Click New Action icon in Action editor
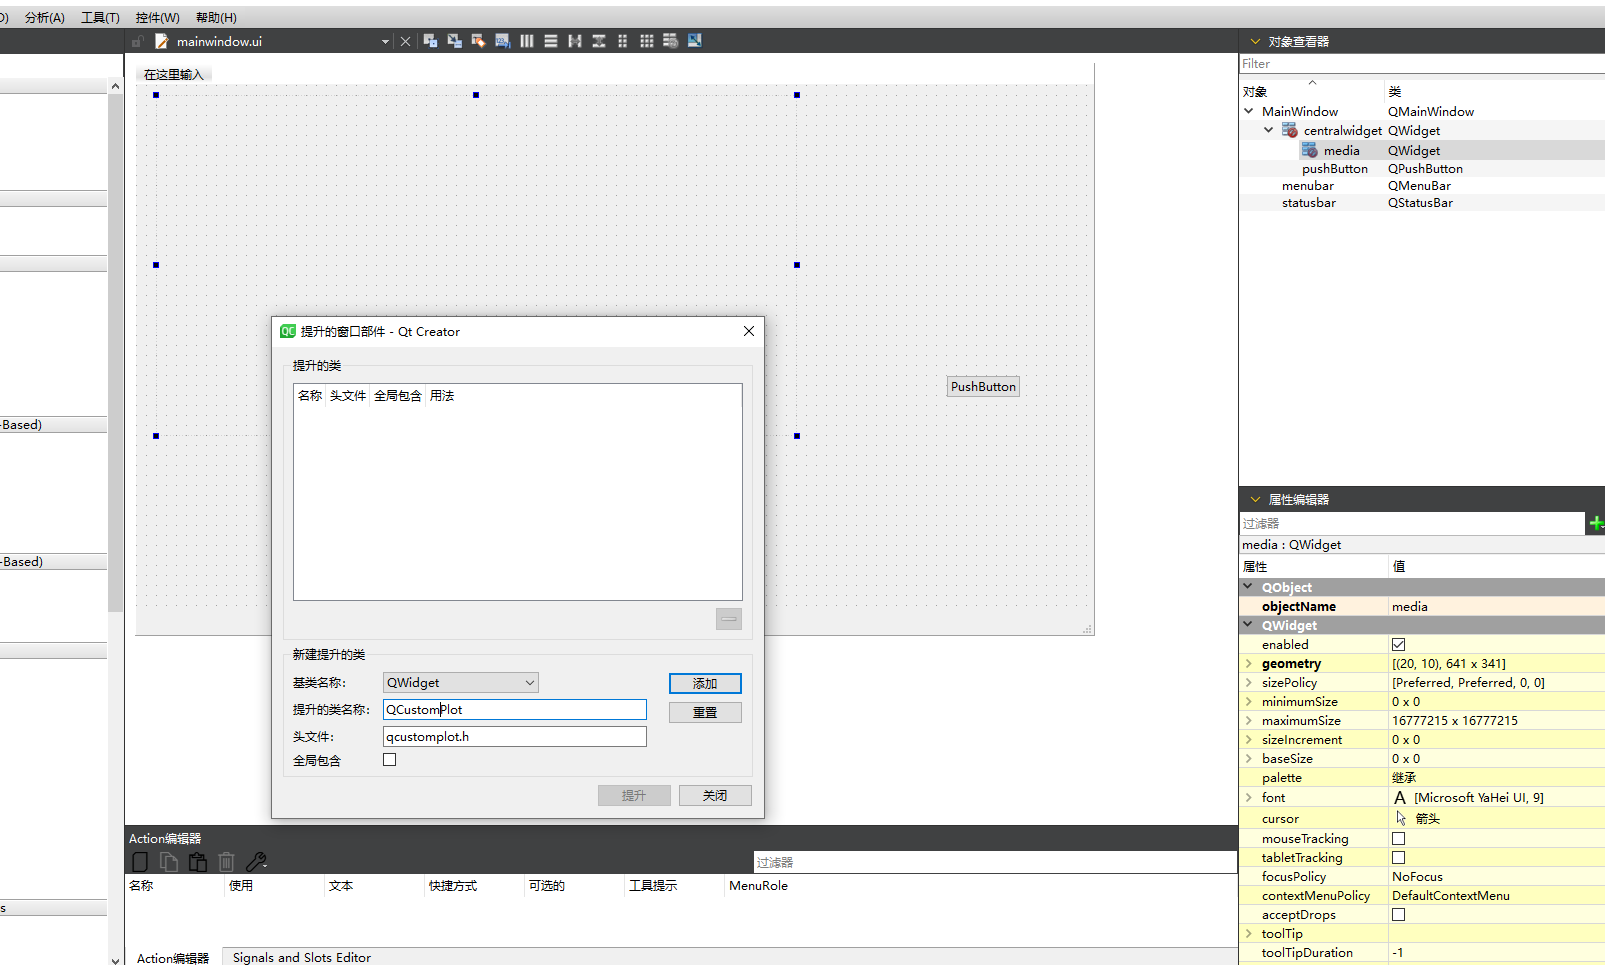The height and width of the screenshot is (965, 1605). point(140,862)
